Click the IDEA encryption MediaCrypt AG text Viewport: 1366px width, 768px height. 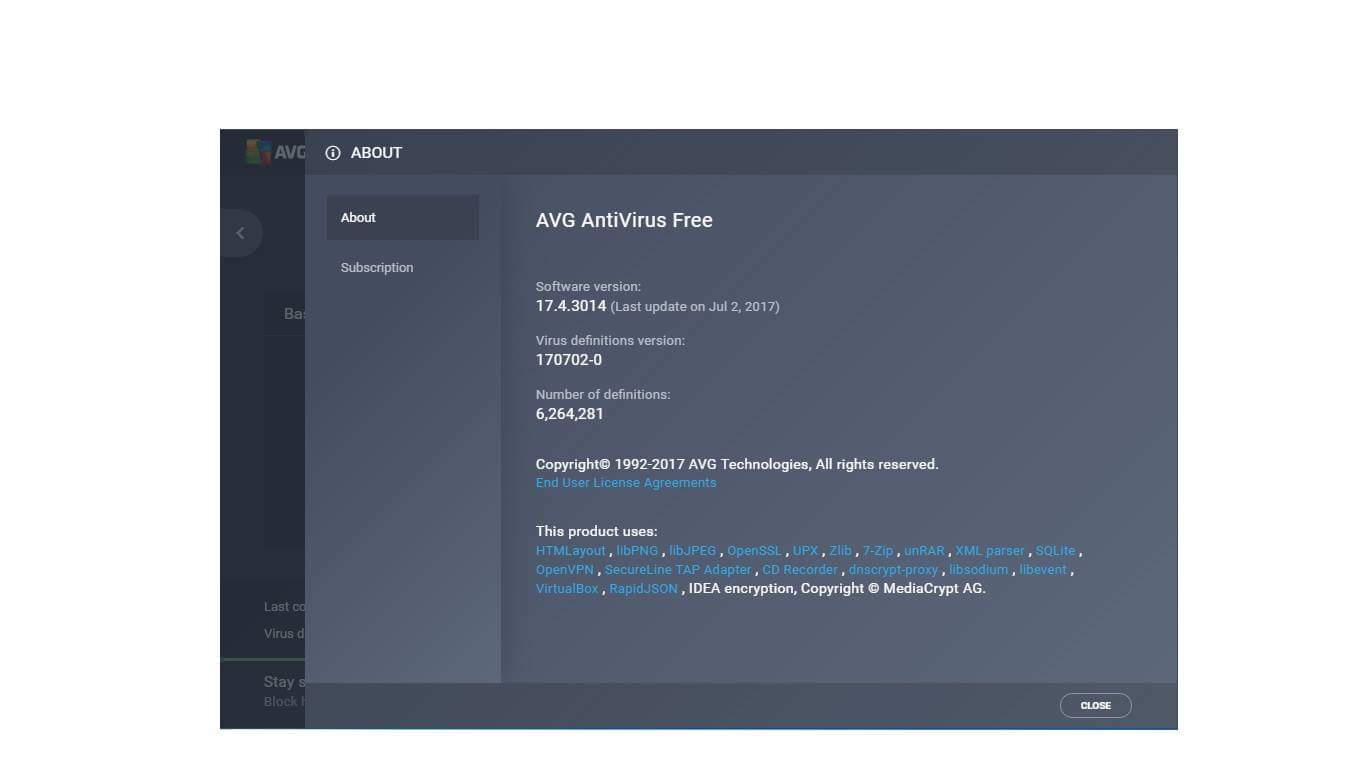click(x=837, y=589)
